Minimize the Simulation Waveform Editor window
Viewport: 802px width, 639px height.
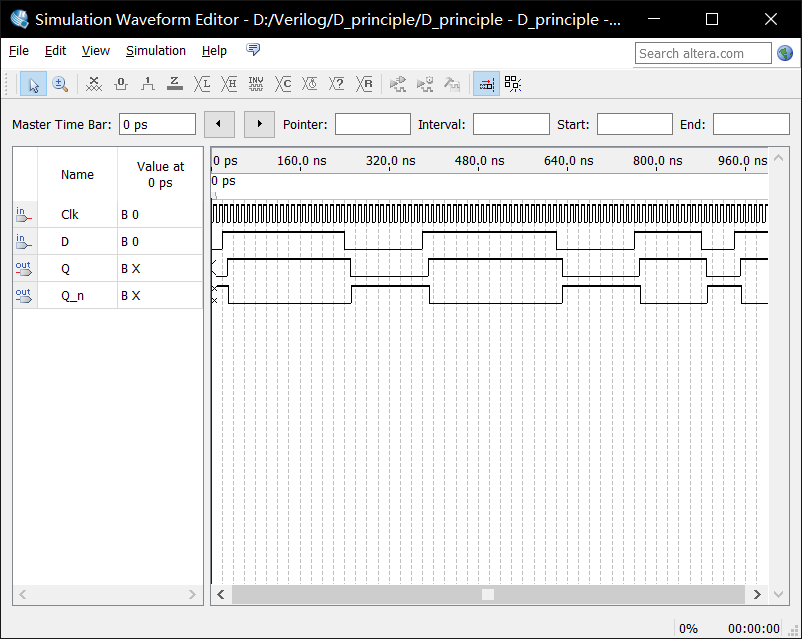point(653,19)
